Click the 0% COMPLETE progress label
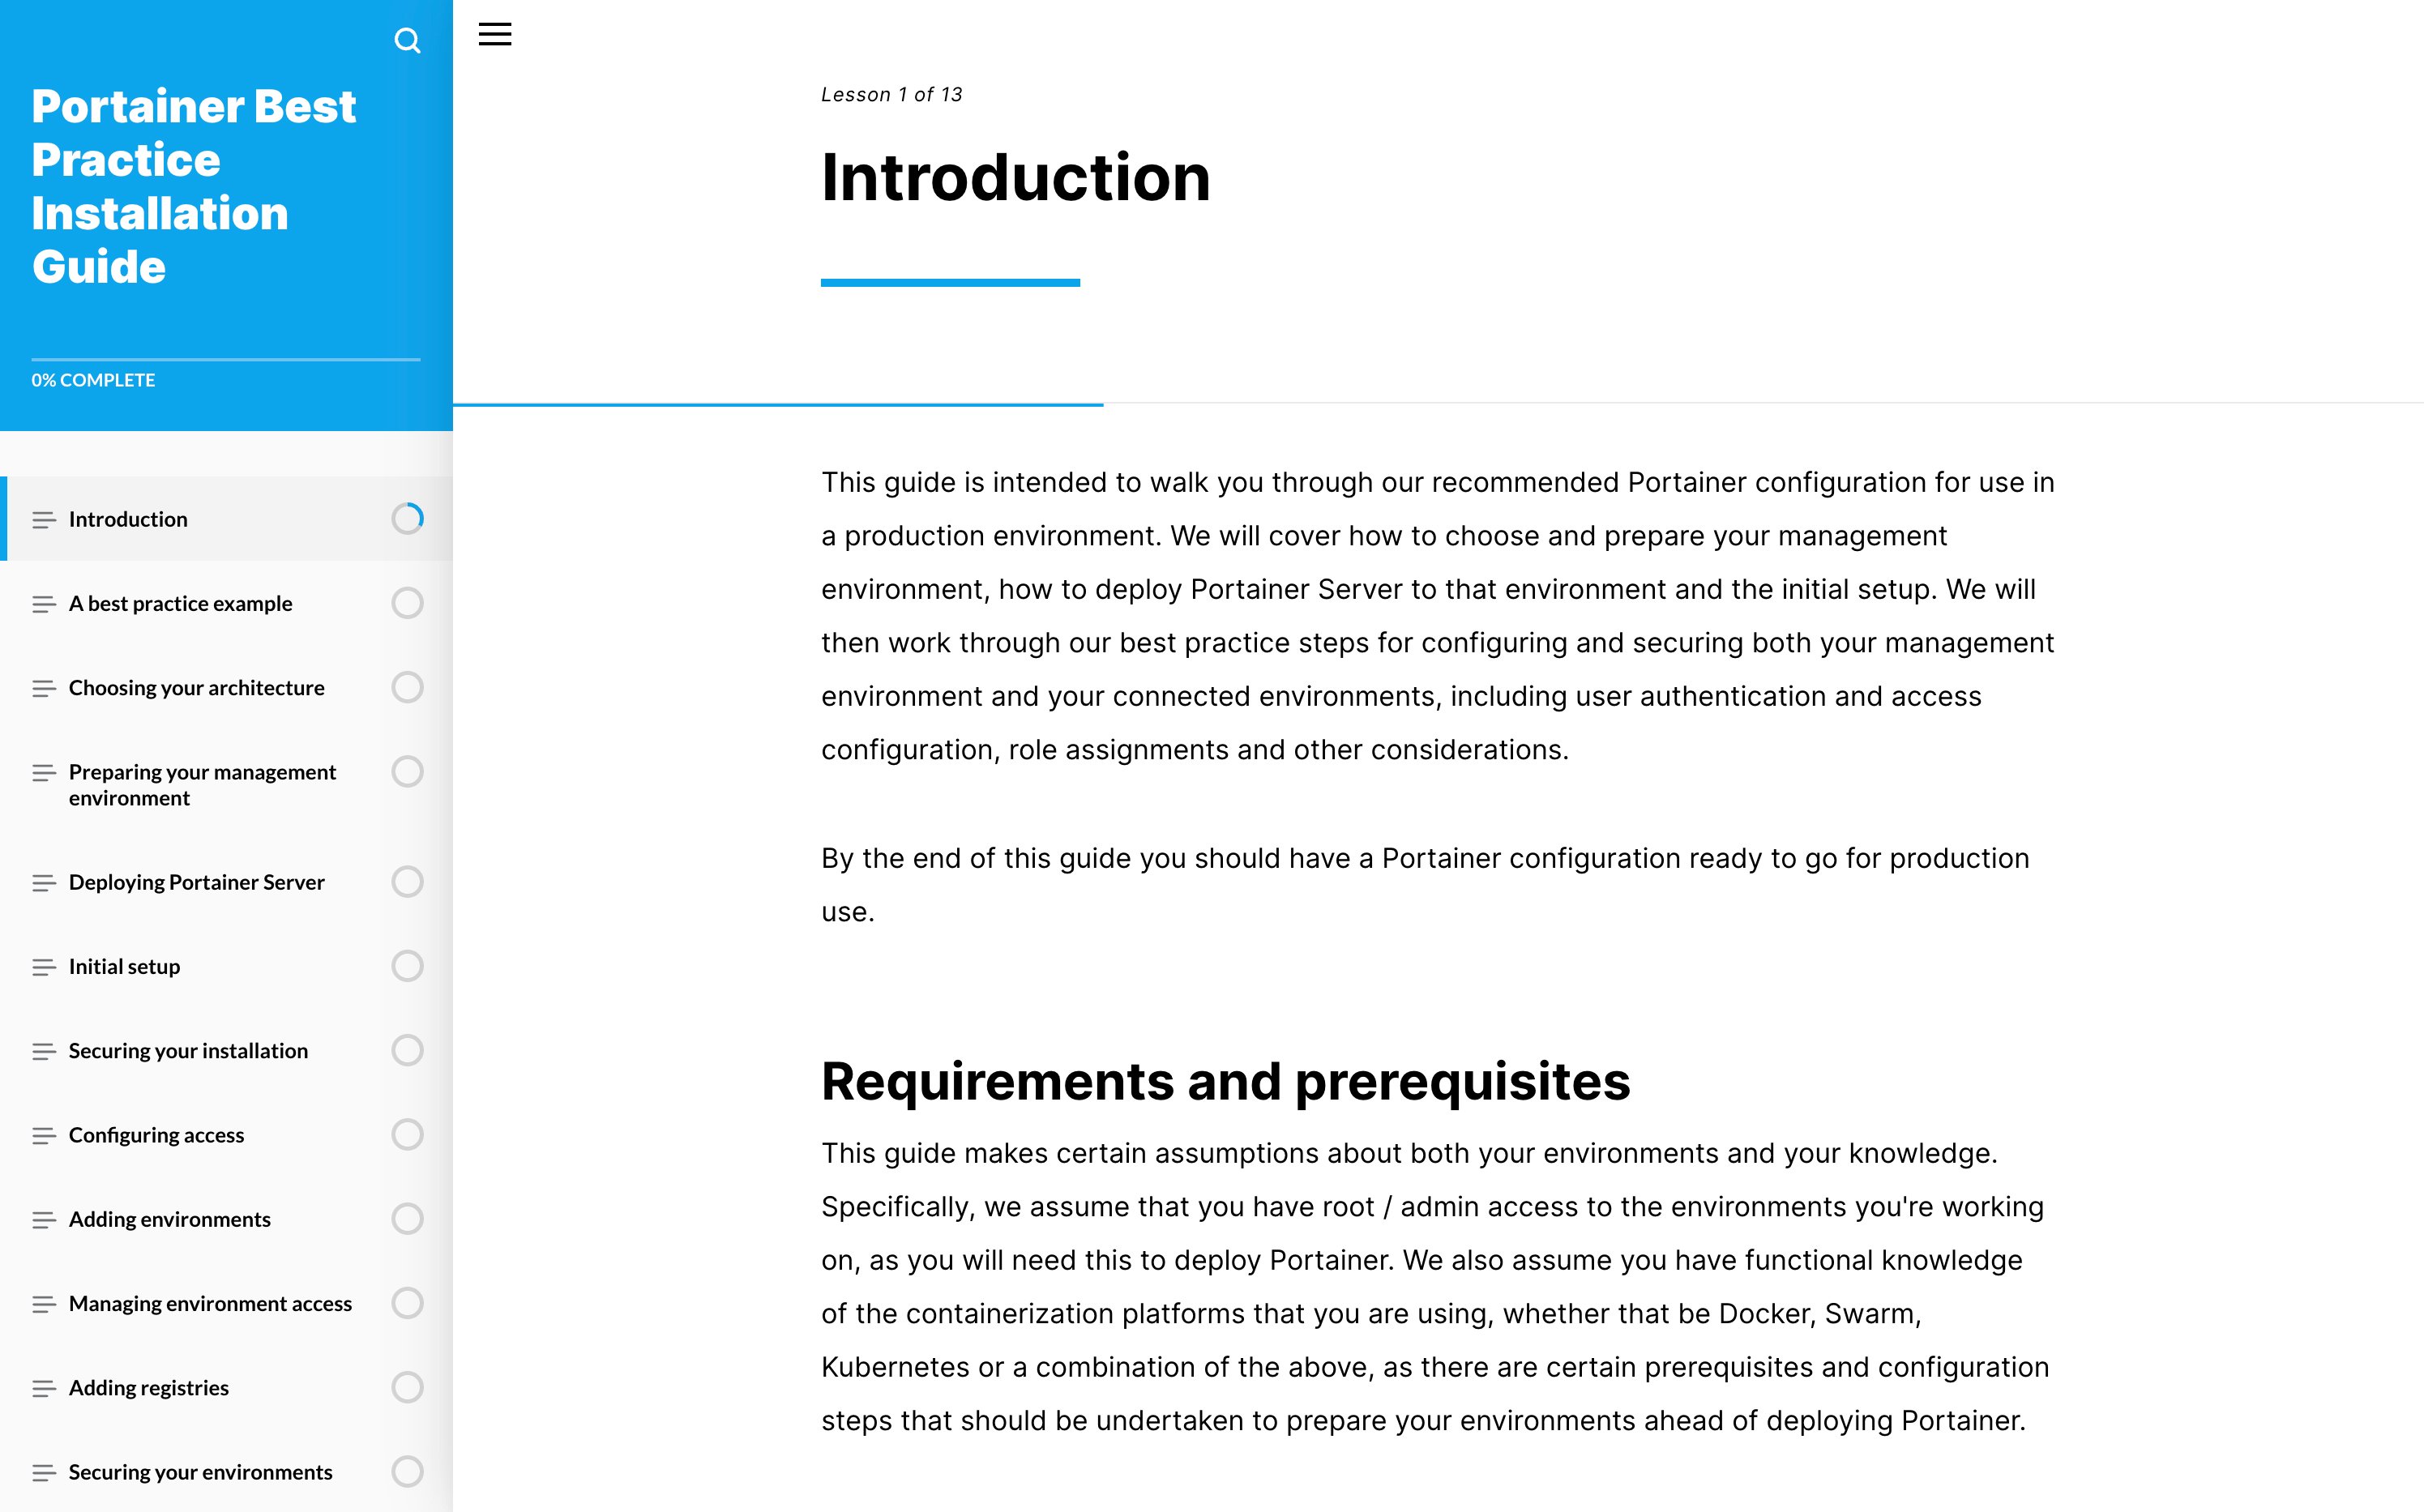The width and height of the screenshot is (2424, 1512). pos(94,380)
